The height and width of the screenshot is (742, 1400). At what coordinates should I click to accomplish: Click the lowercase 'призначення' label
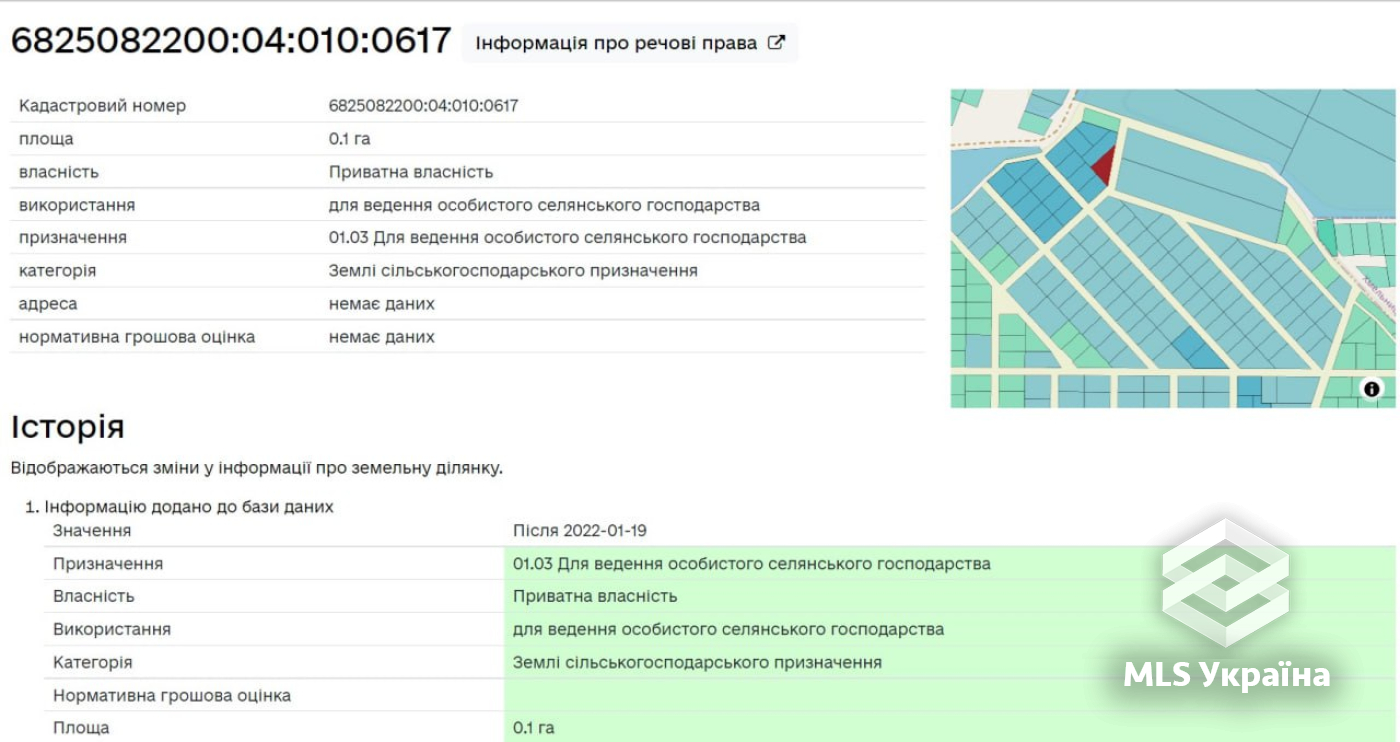coord(73,238)
